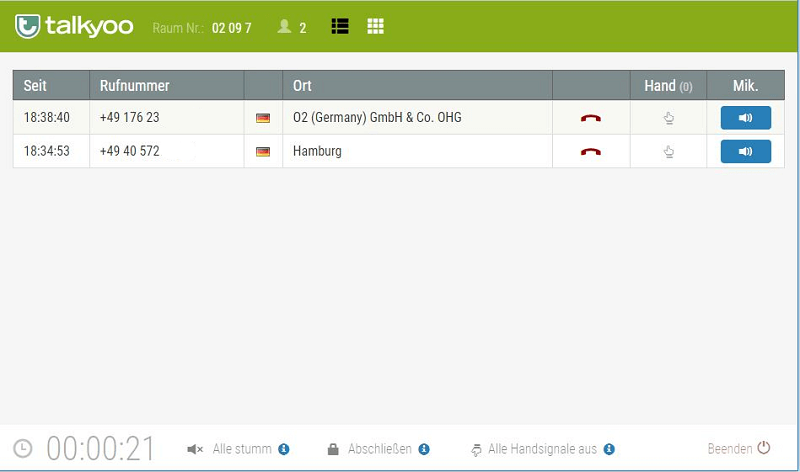Click German flag in O2 Germany row
This screenshot has width=800, height=472.
click(x=263, y=118)
